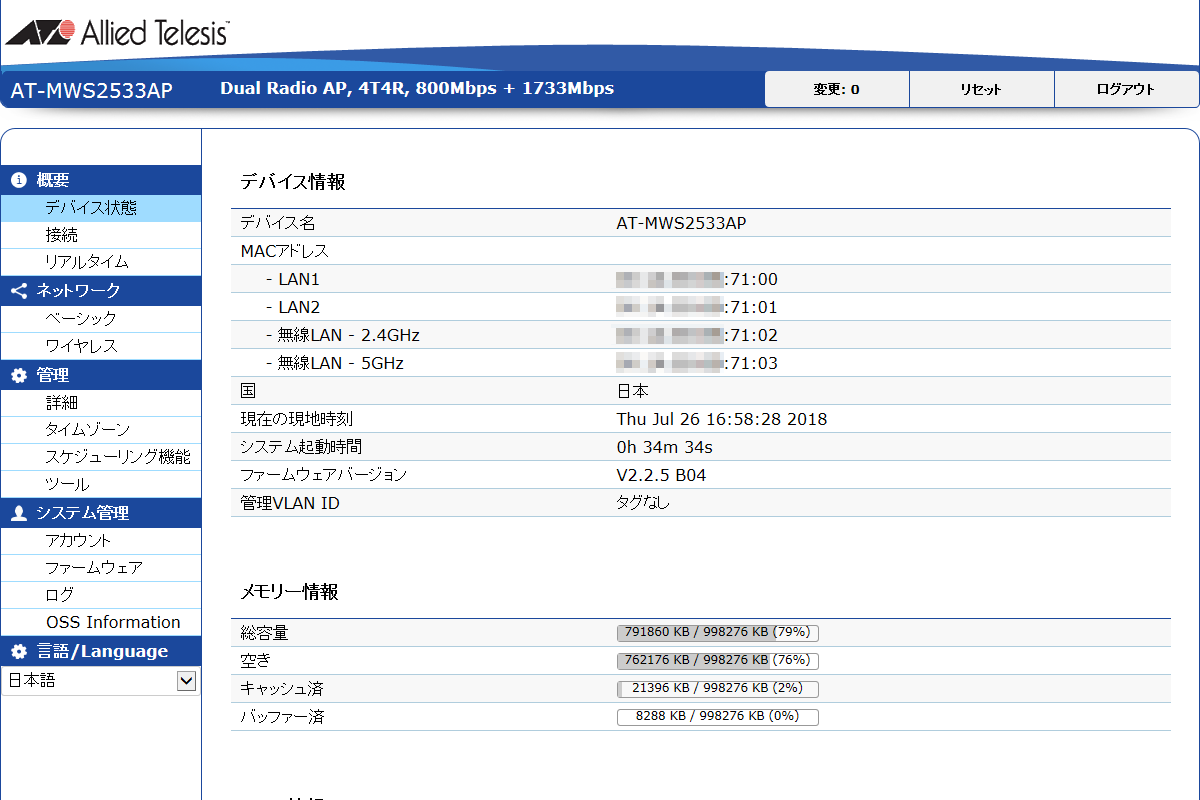
Task: Click the リセット button
Action: coord(981,89)
